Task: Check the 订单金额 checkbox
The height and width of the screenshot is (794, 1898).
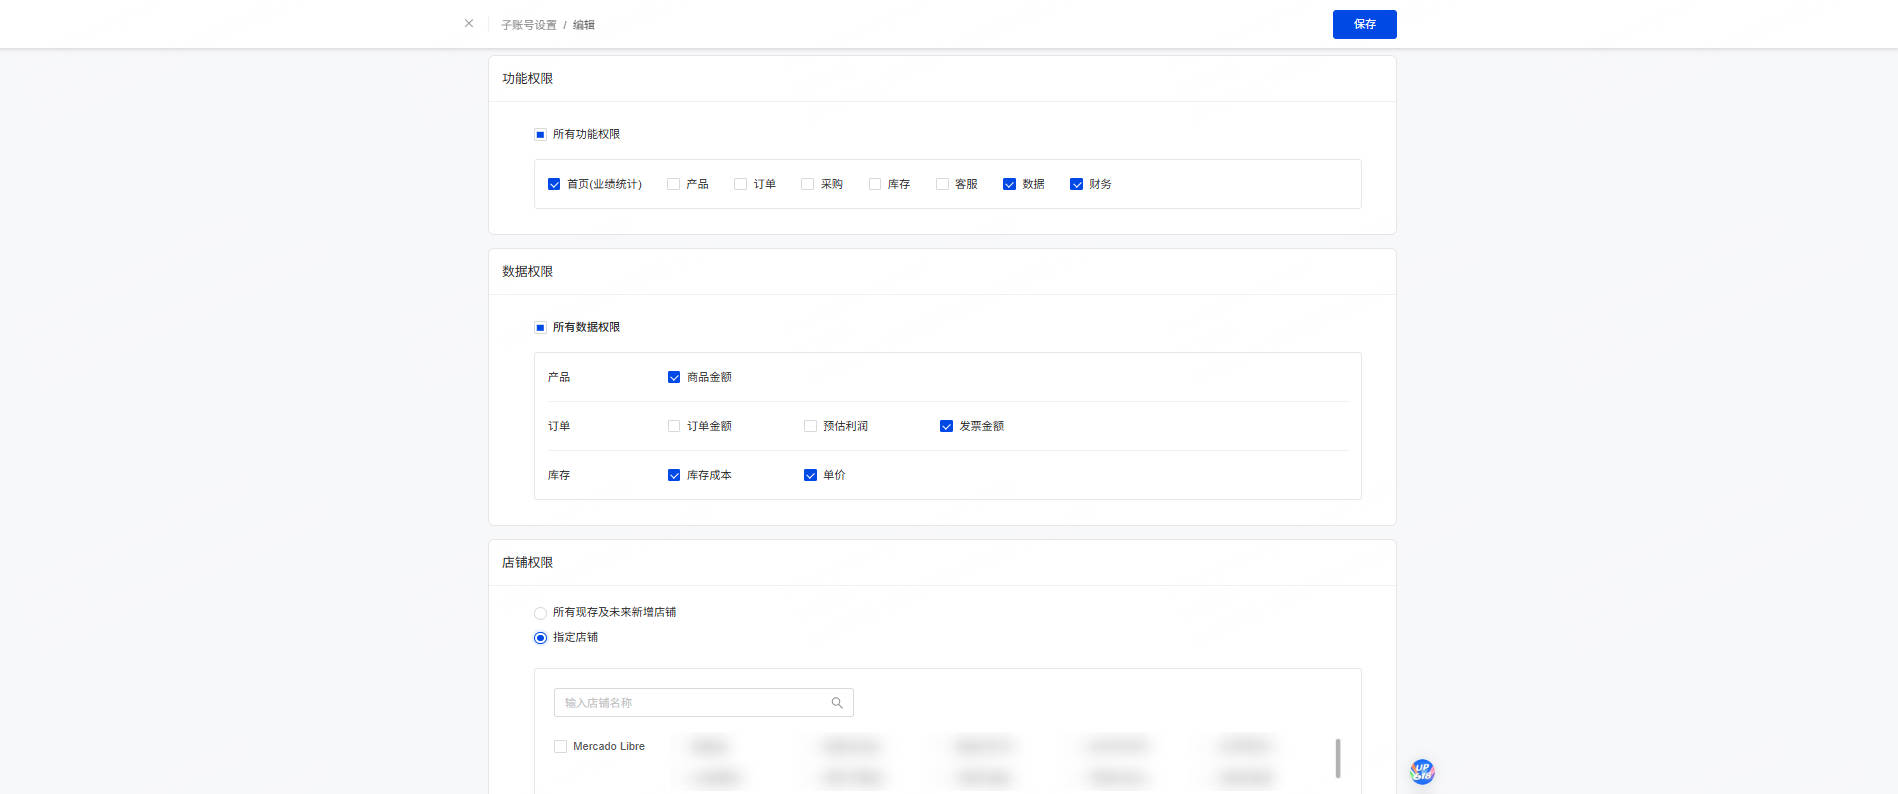Action: (x=674, y=426)
